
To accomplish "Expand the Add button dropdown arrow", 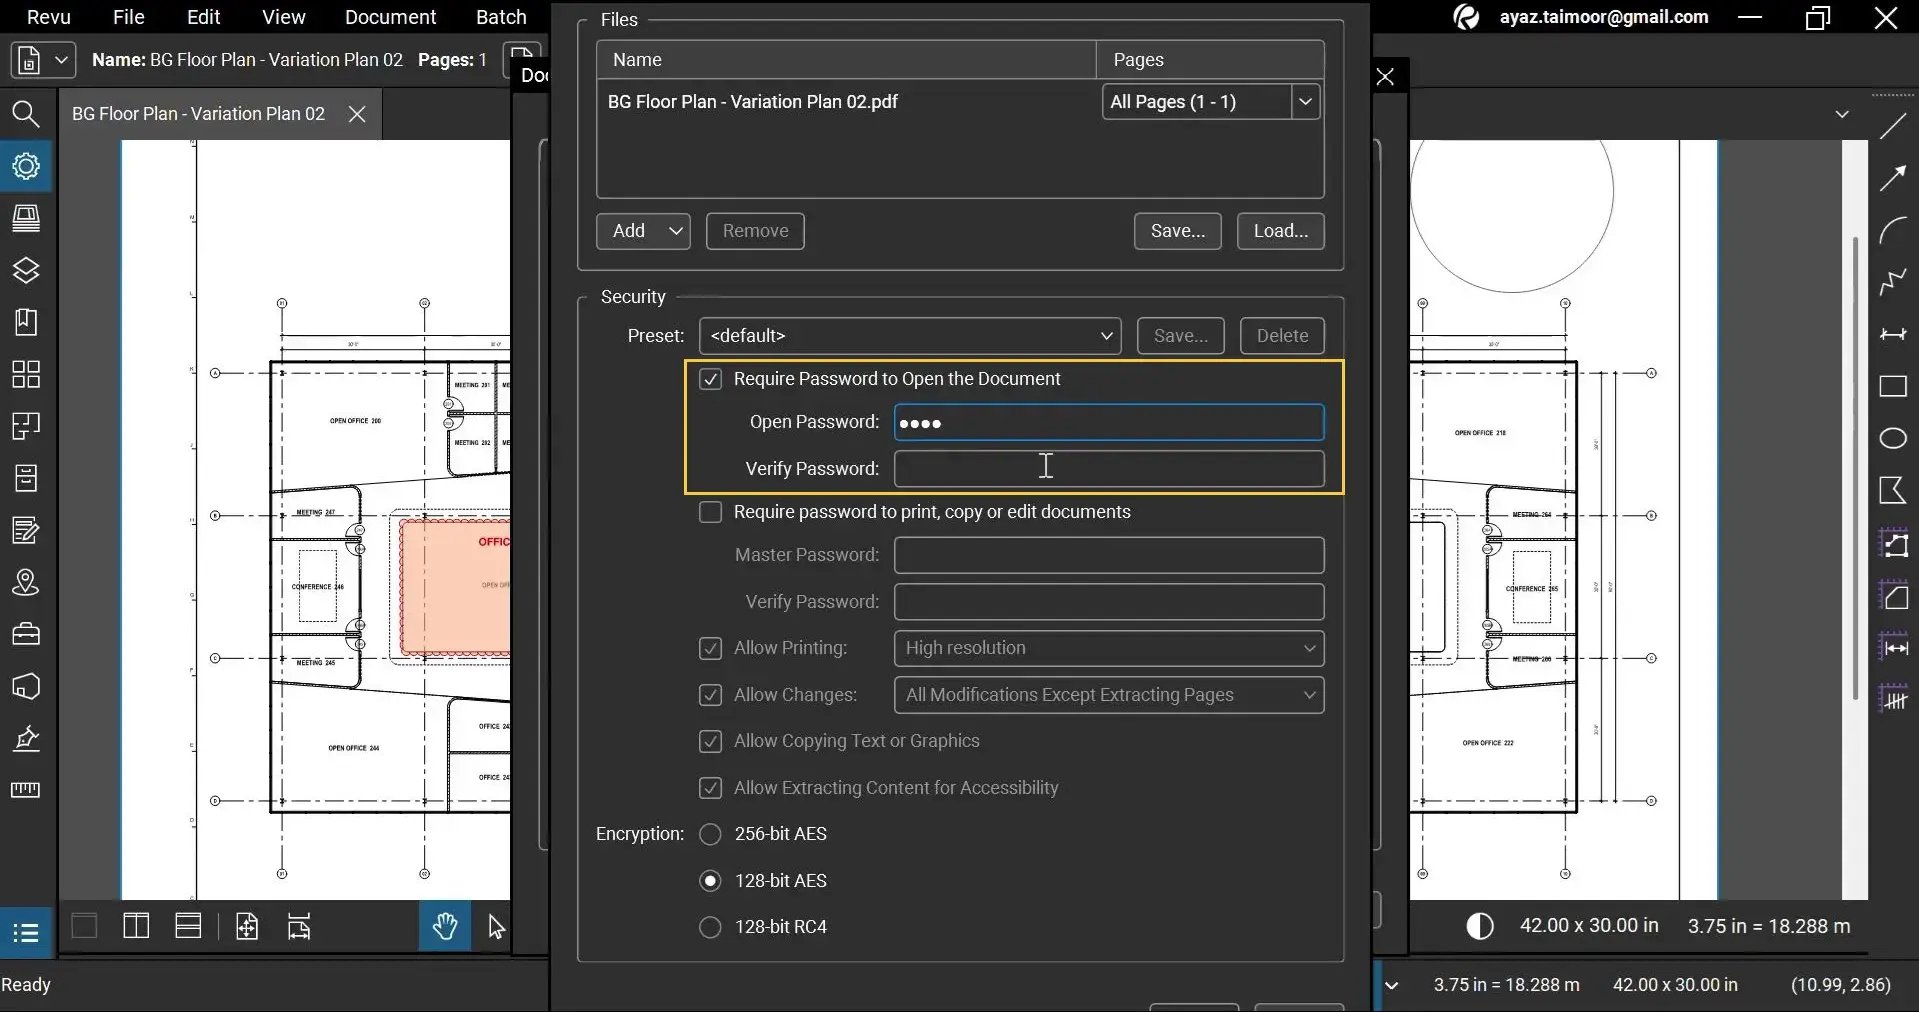I will [x=676, y=231].
